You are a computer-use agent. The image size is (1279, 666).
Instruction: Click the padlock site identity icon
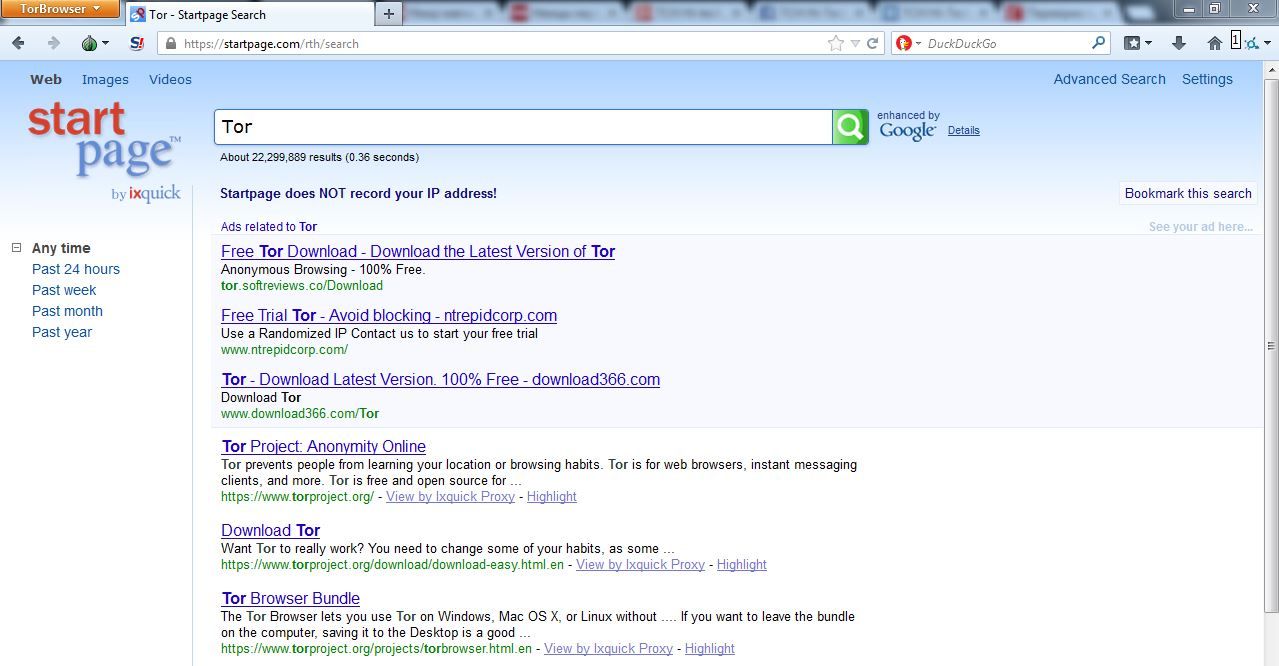pyautogui.click(x=170, y=43)
